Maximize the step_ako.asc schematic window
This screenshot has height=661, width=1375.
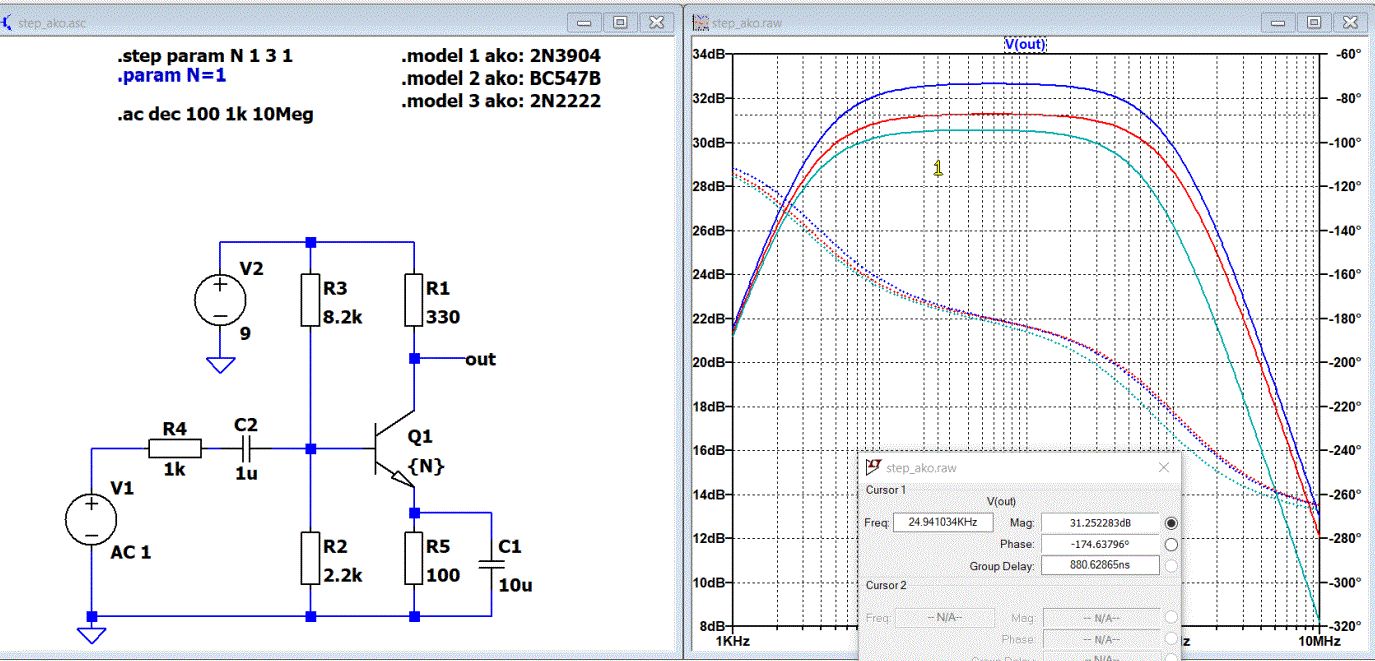(x=620, y=22)
